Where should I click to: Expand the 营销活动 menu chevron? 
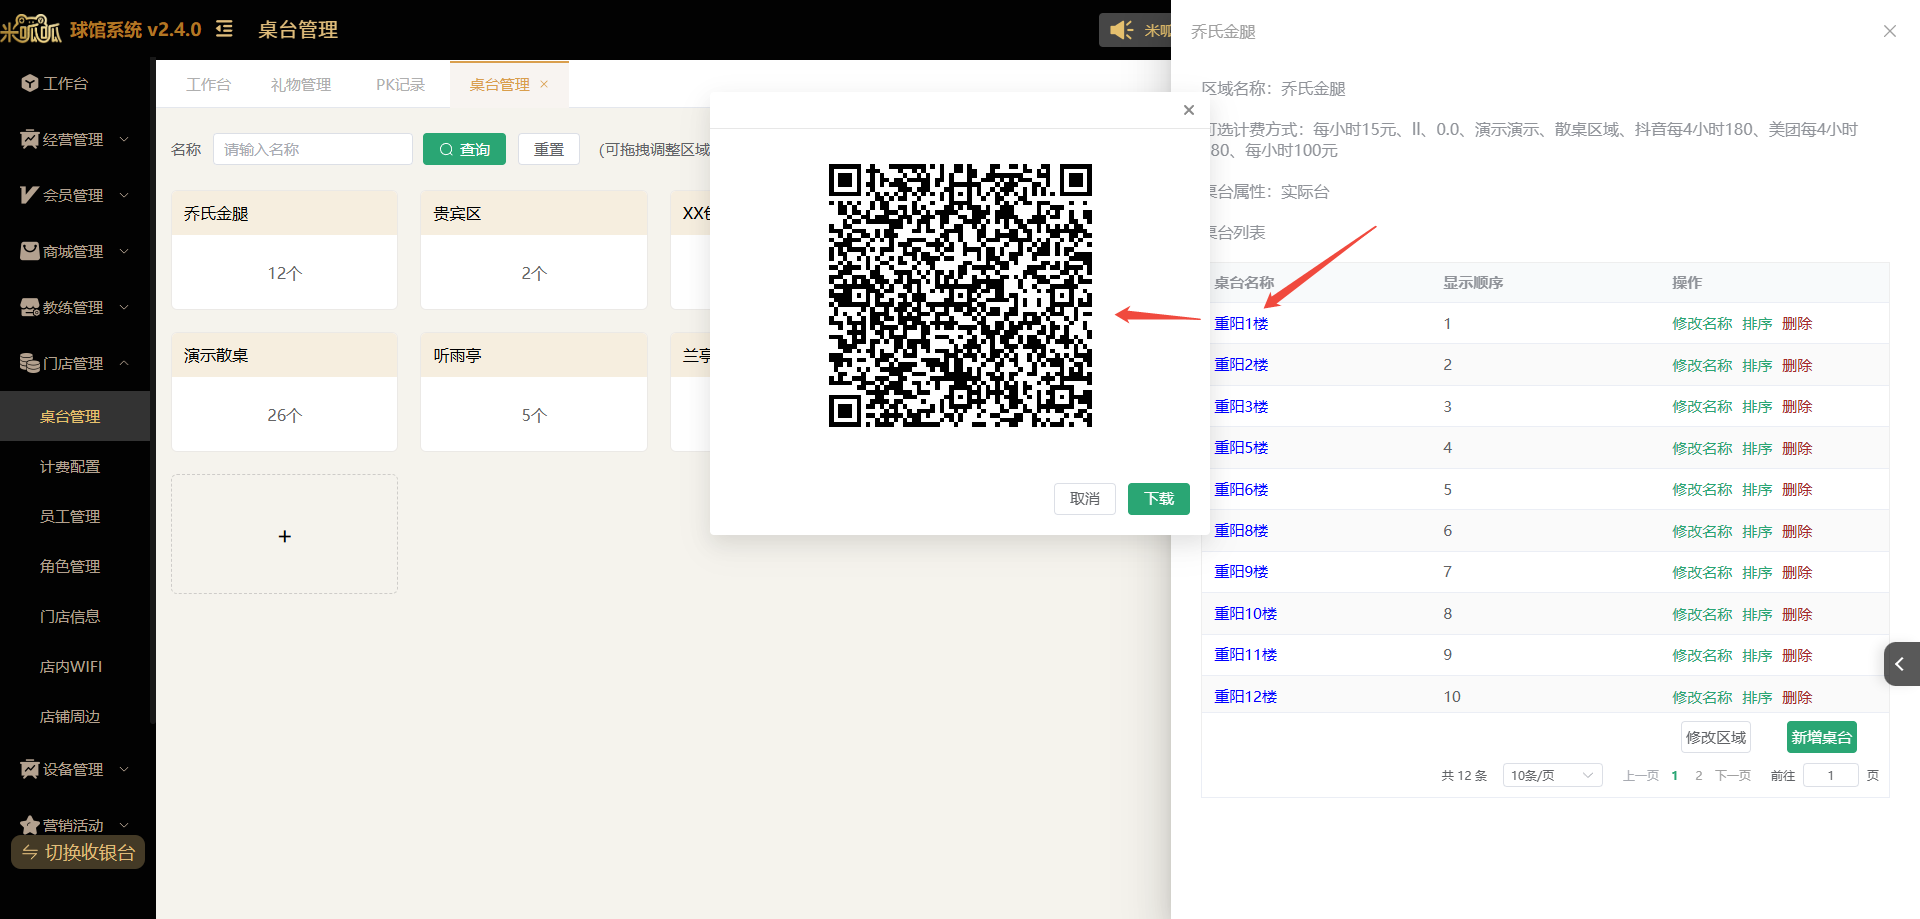[x=124, y=825]
